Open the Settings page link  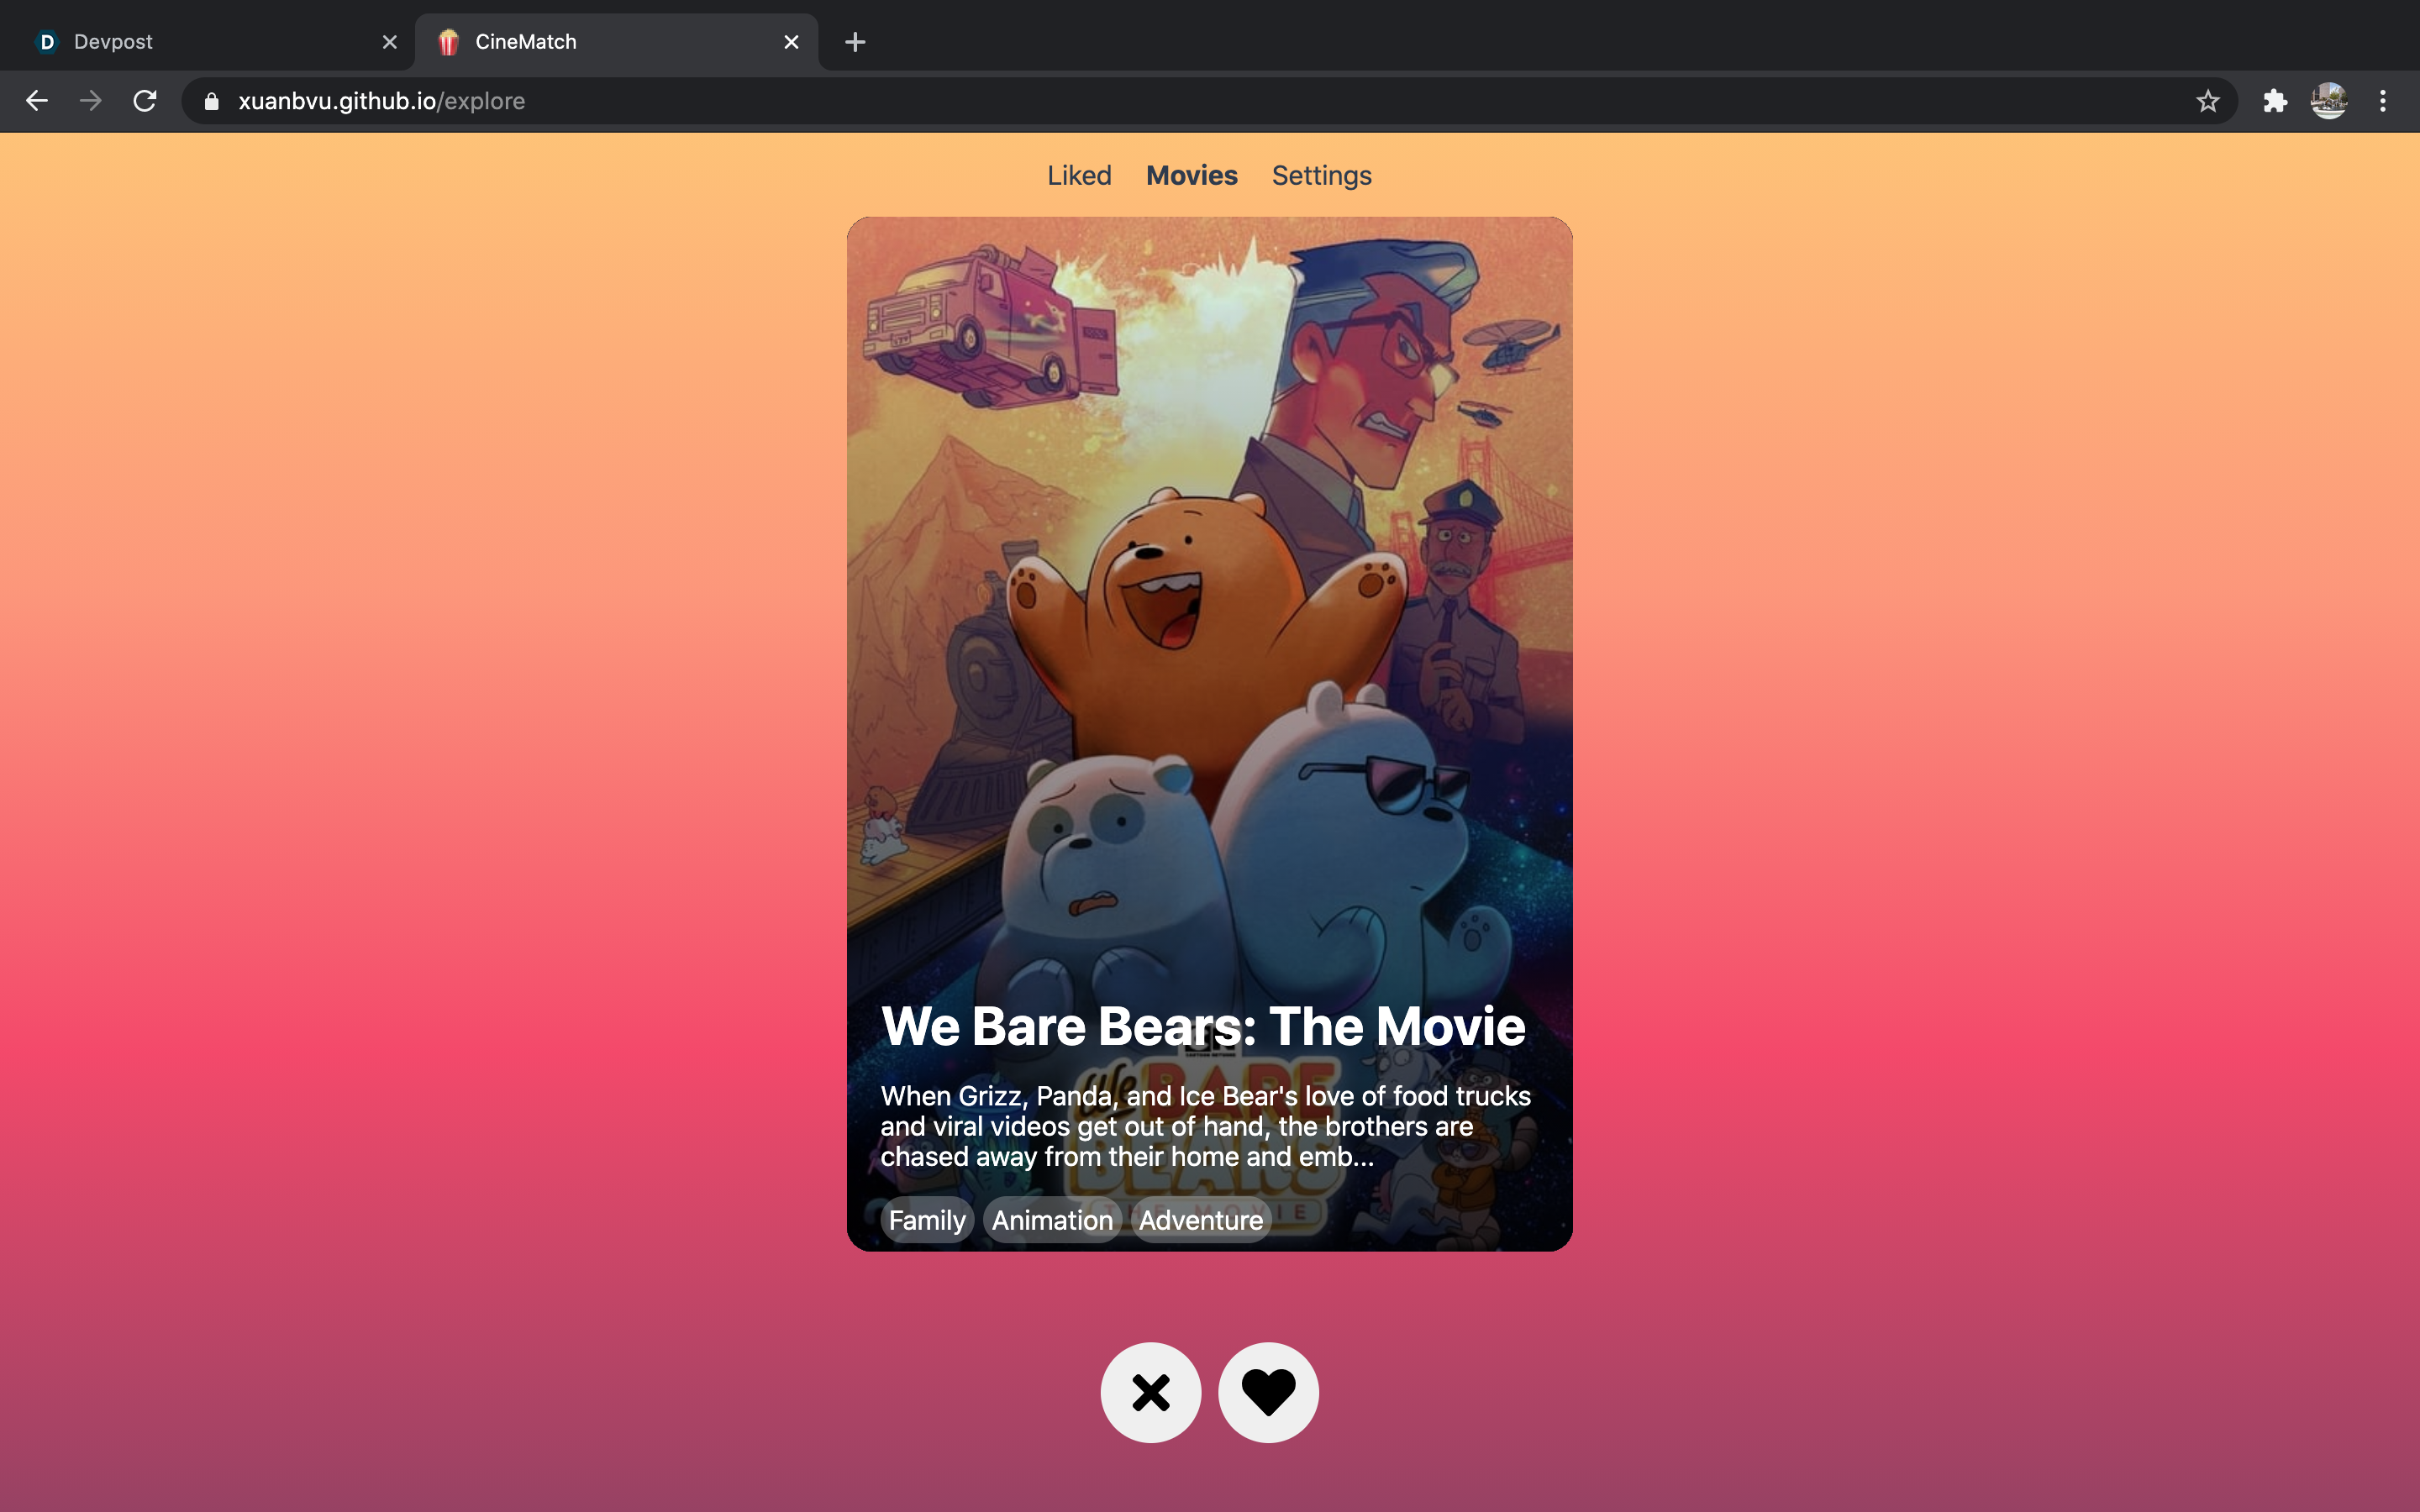pos(1321,176)
